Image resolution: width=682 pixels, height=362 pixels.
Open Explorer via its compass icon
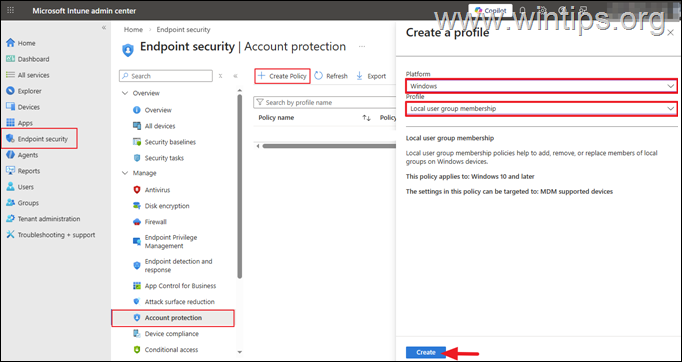[x=10, y=91]
